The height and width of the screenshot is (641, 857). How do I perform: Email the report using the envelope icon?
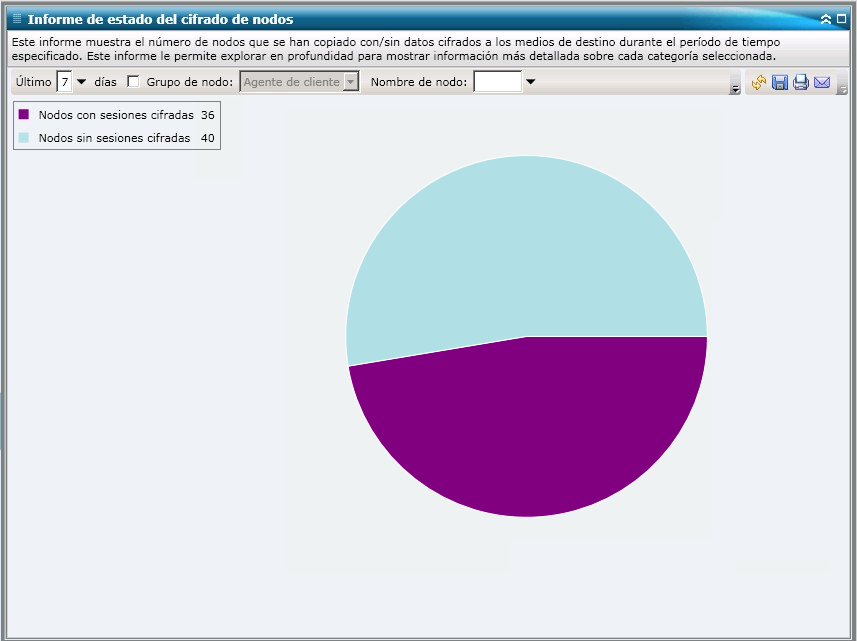click(822, 83)
